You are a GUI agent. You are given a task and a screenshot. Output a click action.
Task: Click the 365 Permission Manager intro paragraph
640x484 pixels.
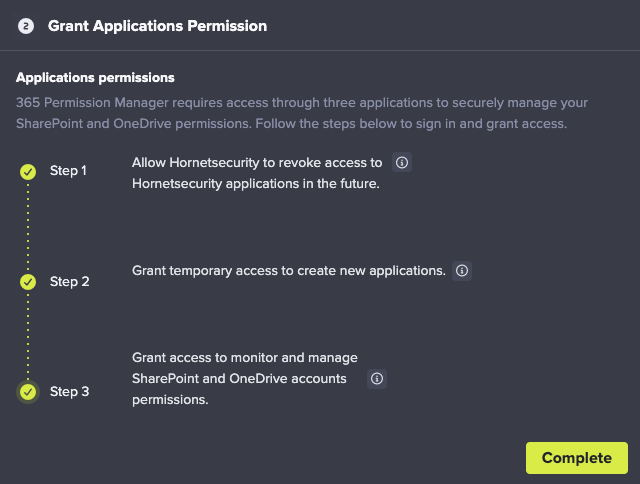tap(302, 113)
